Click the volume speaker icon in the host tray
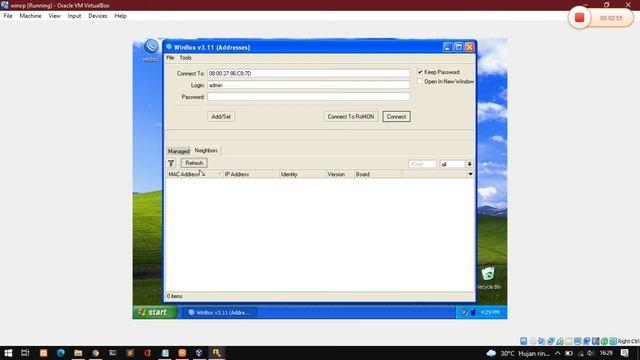The width and height of the screenshot is (640, 360). [x=591, y=353]
